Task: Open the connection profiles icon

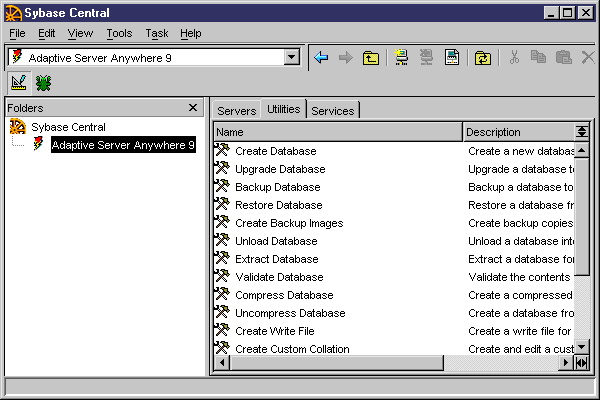Action: 452,57
